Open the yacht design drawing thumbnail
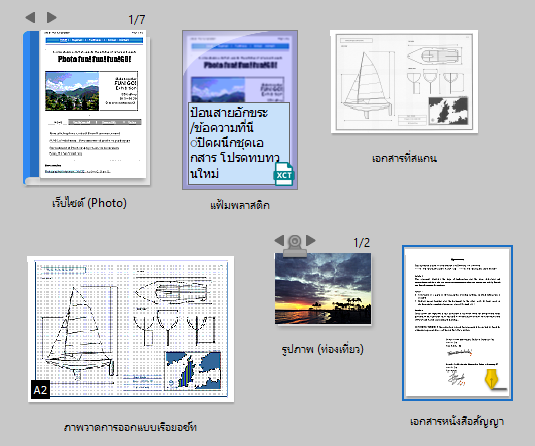 pos(131,329)
